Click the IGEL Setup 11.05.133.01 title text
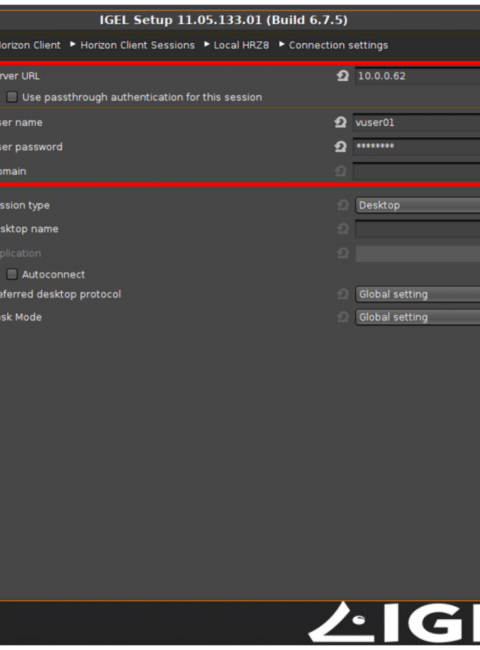This screenshot has height=650, width=480. (223, 20)
